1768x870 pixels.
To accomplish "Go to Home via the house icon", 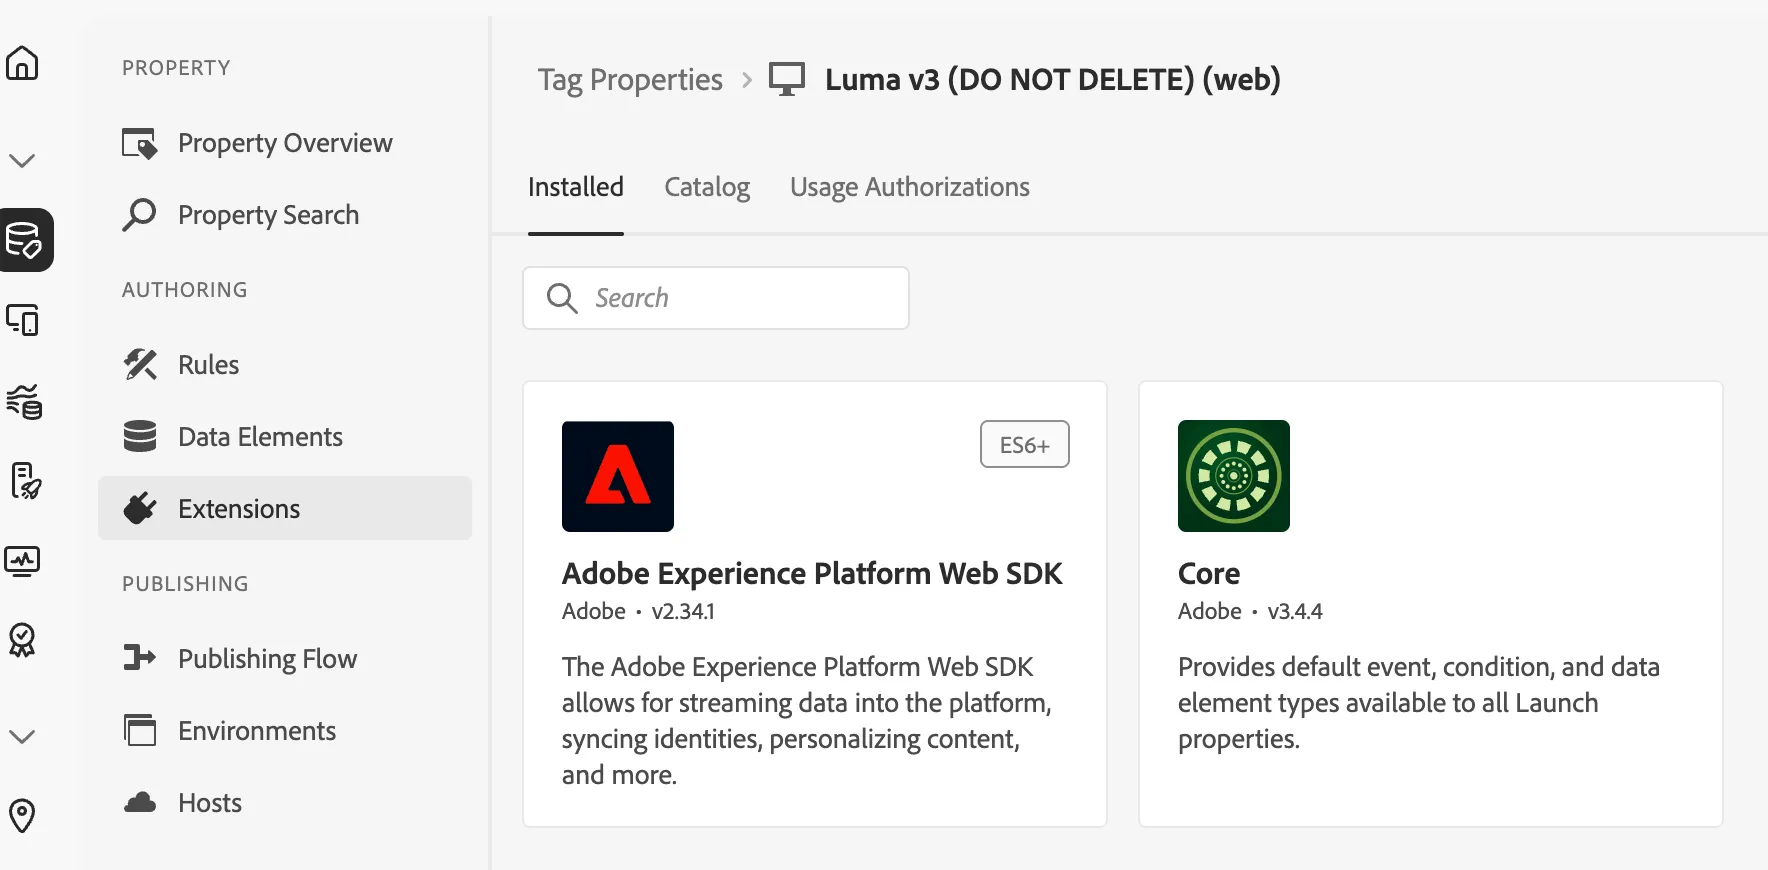I will coord(22,63).
